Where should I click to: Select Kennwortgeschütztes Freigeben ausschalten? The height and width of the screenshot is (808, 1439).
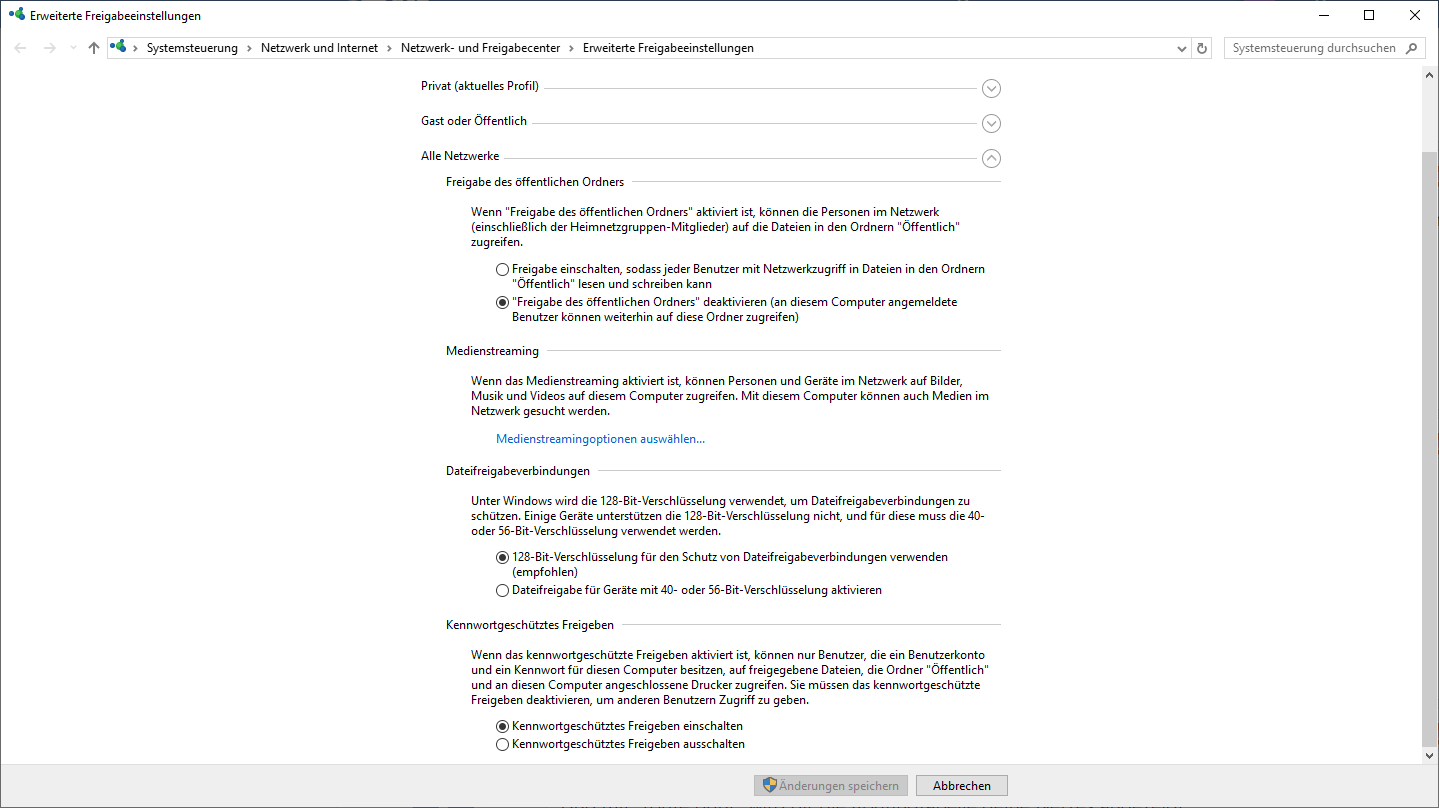(502, 745)
